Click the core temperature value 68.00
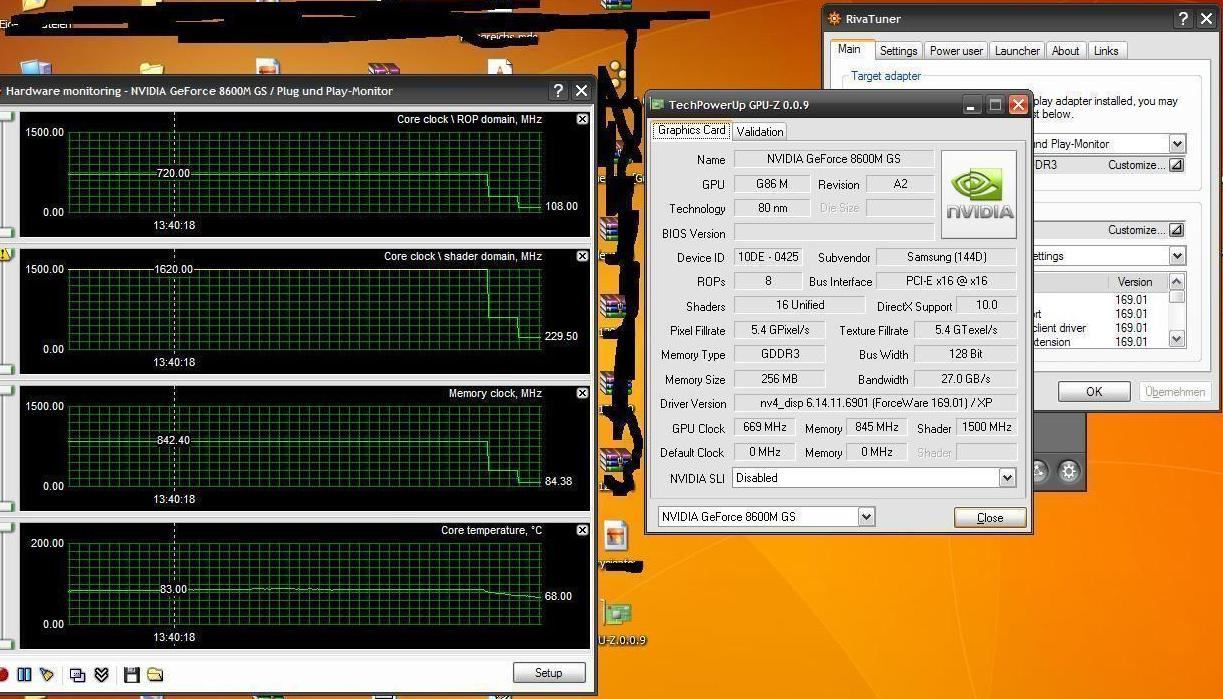The width and height of the screenshot is (1223, 699). [x=558, y=596]
